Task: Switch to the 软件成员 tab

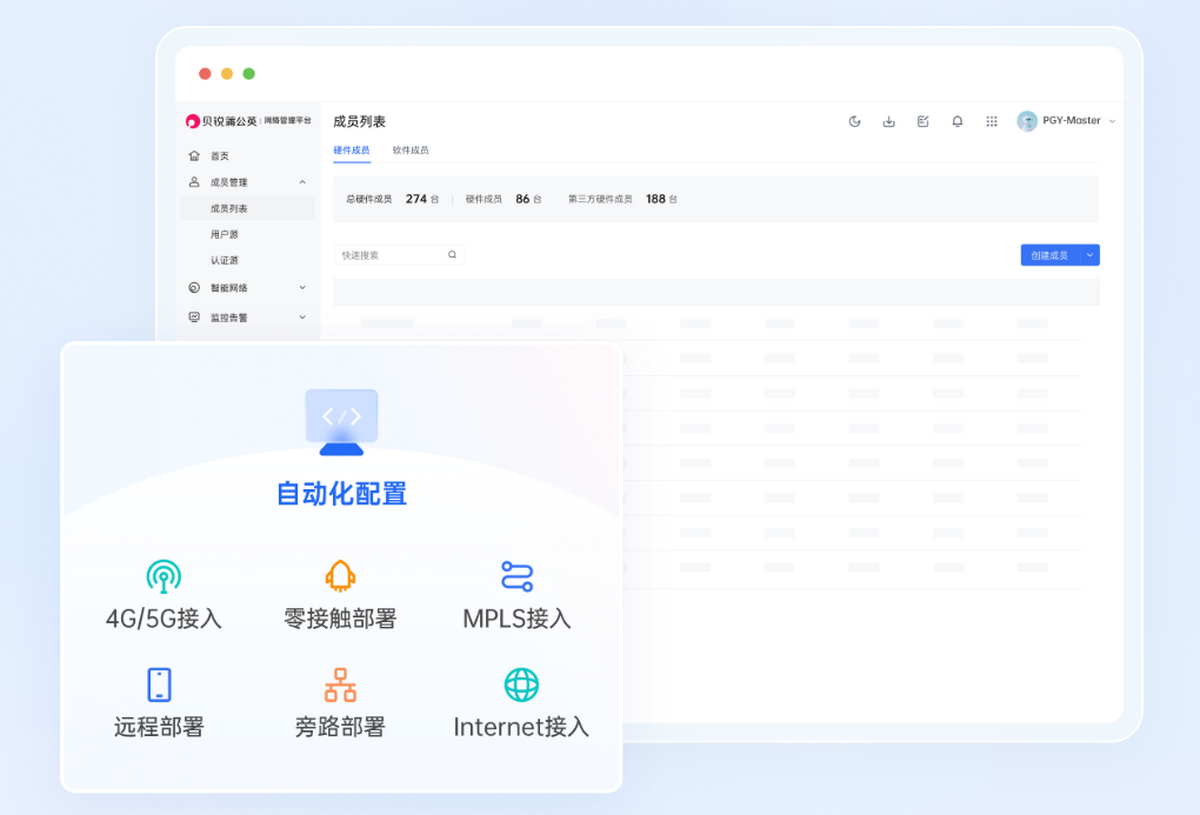Action: coord(412,150)
